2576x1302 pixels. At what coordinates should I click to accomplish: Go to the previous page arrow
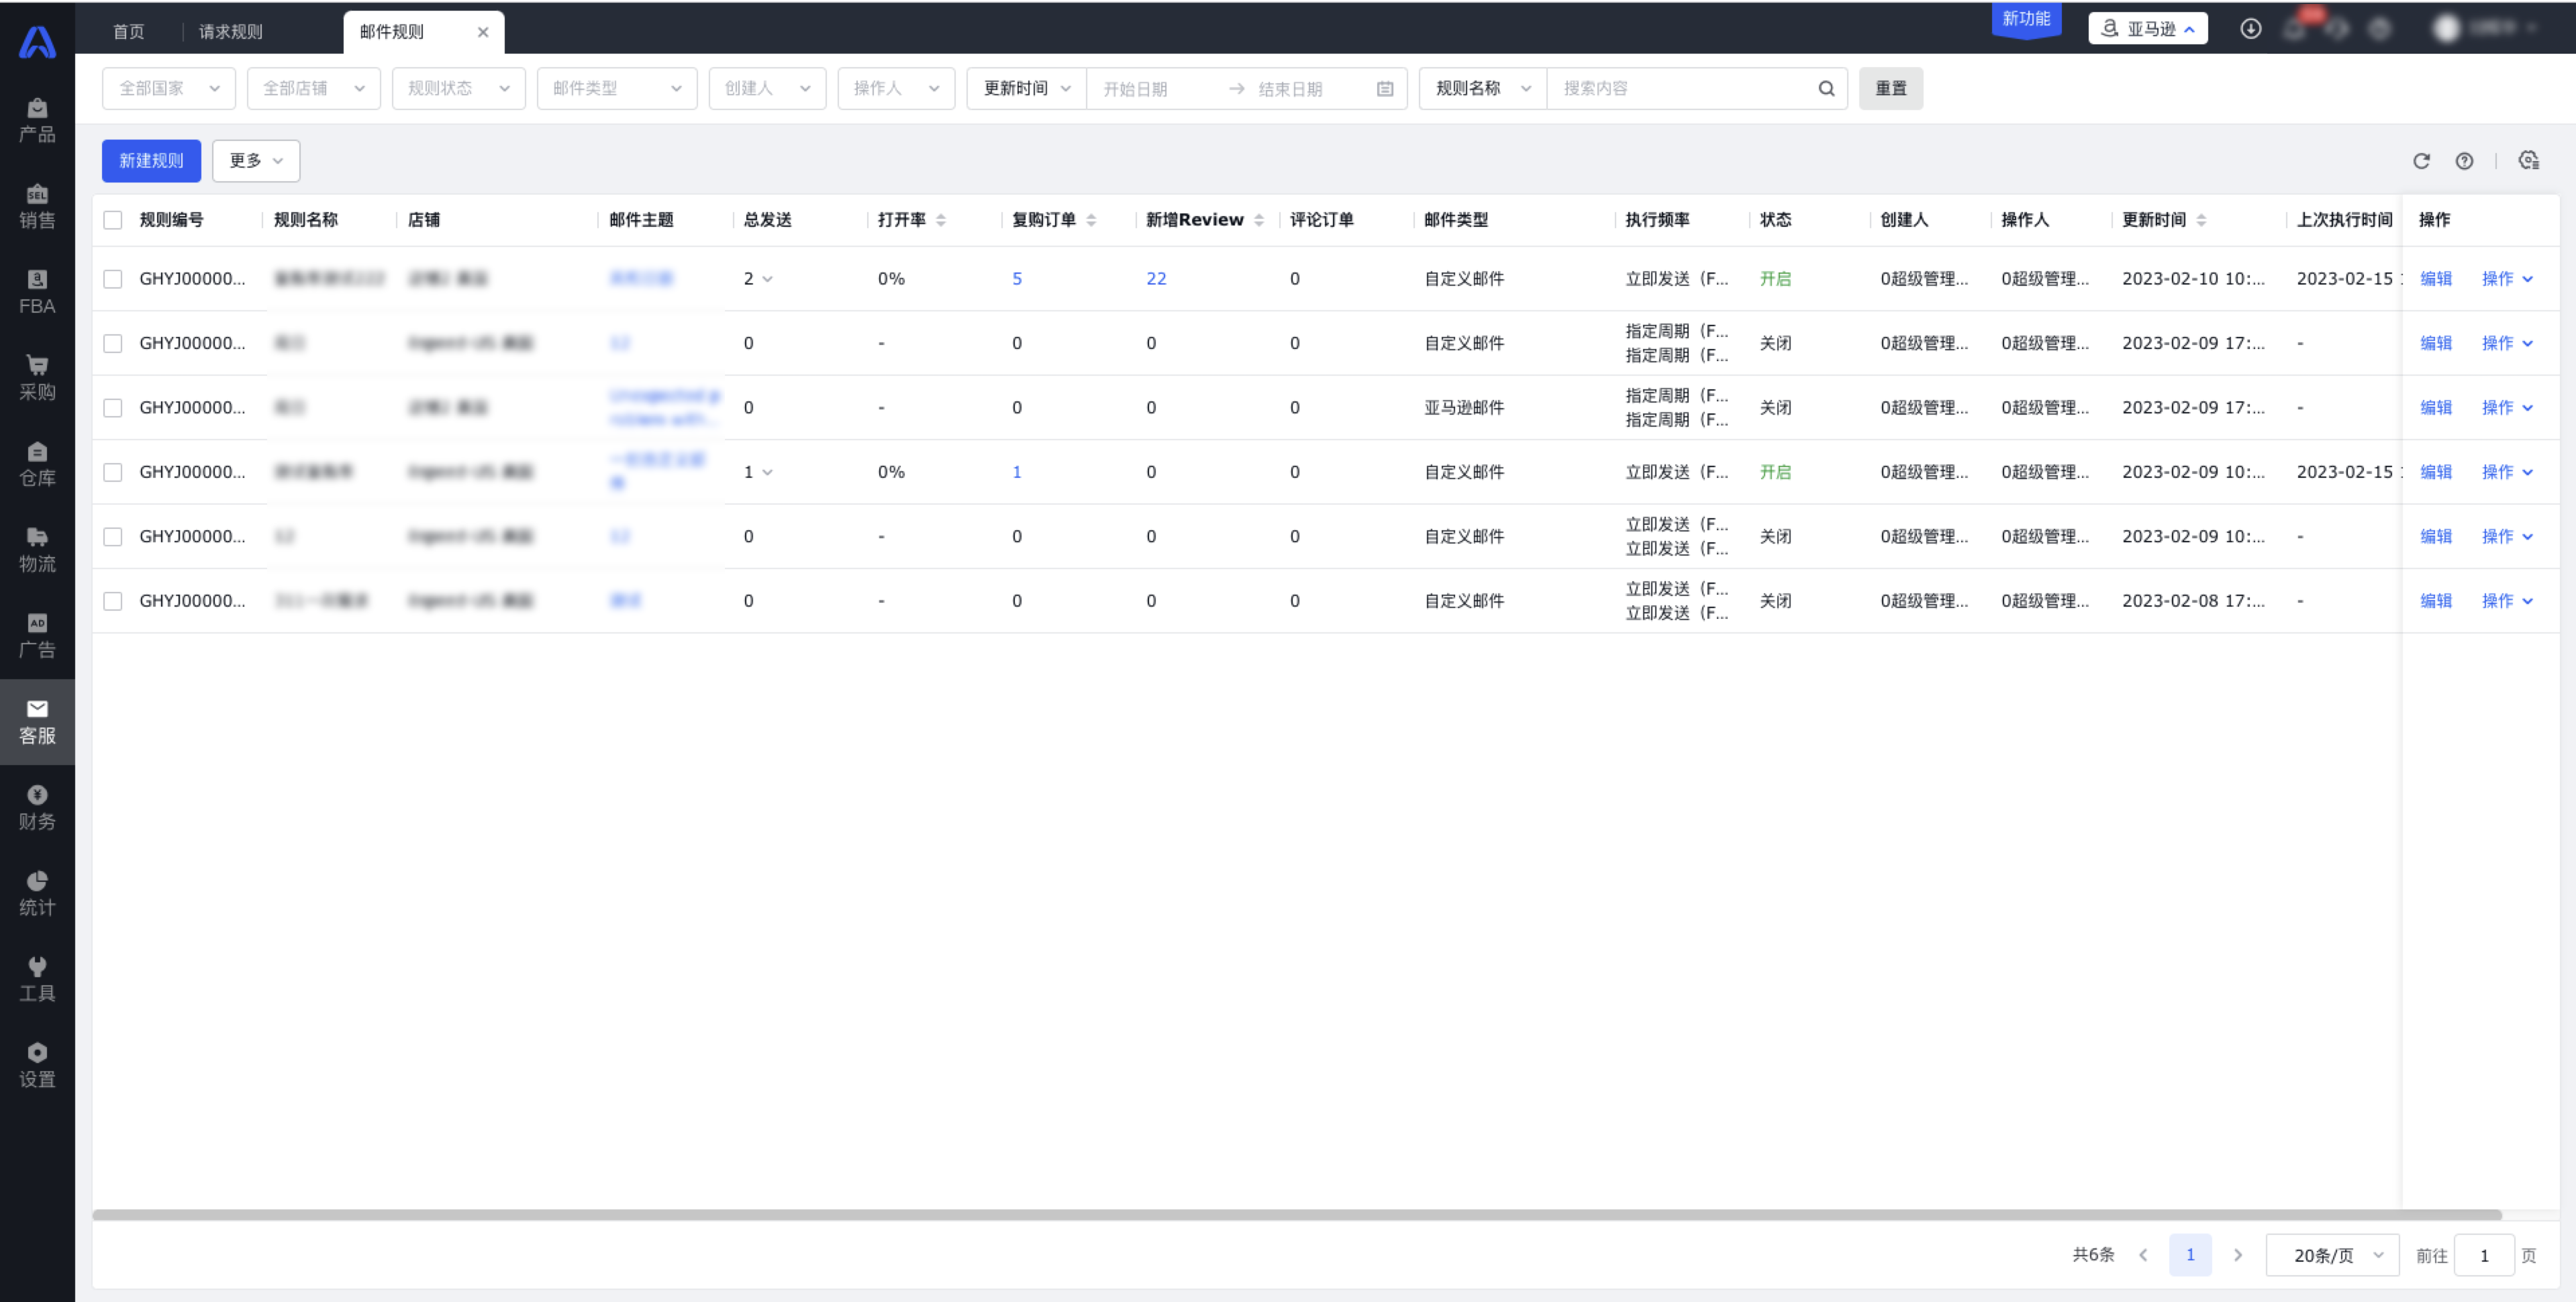click(2143, 1255)
